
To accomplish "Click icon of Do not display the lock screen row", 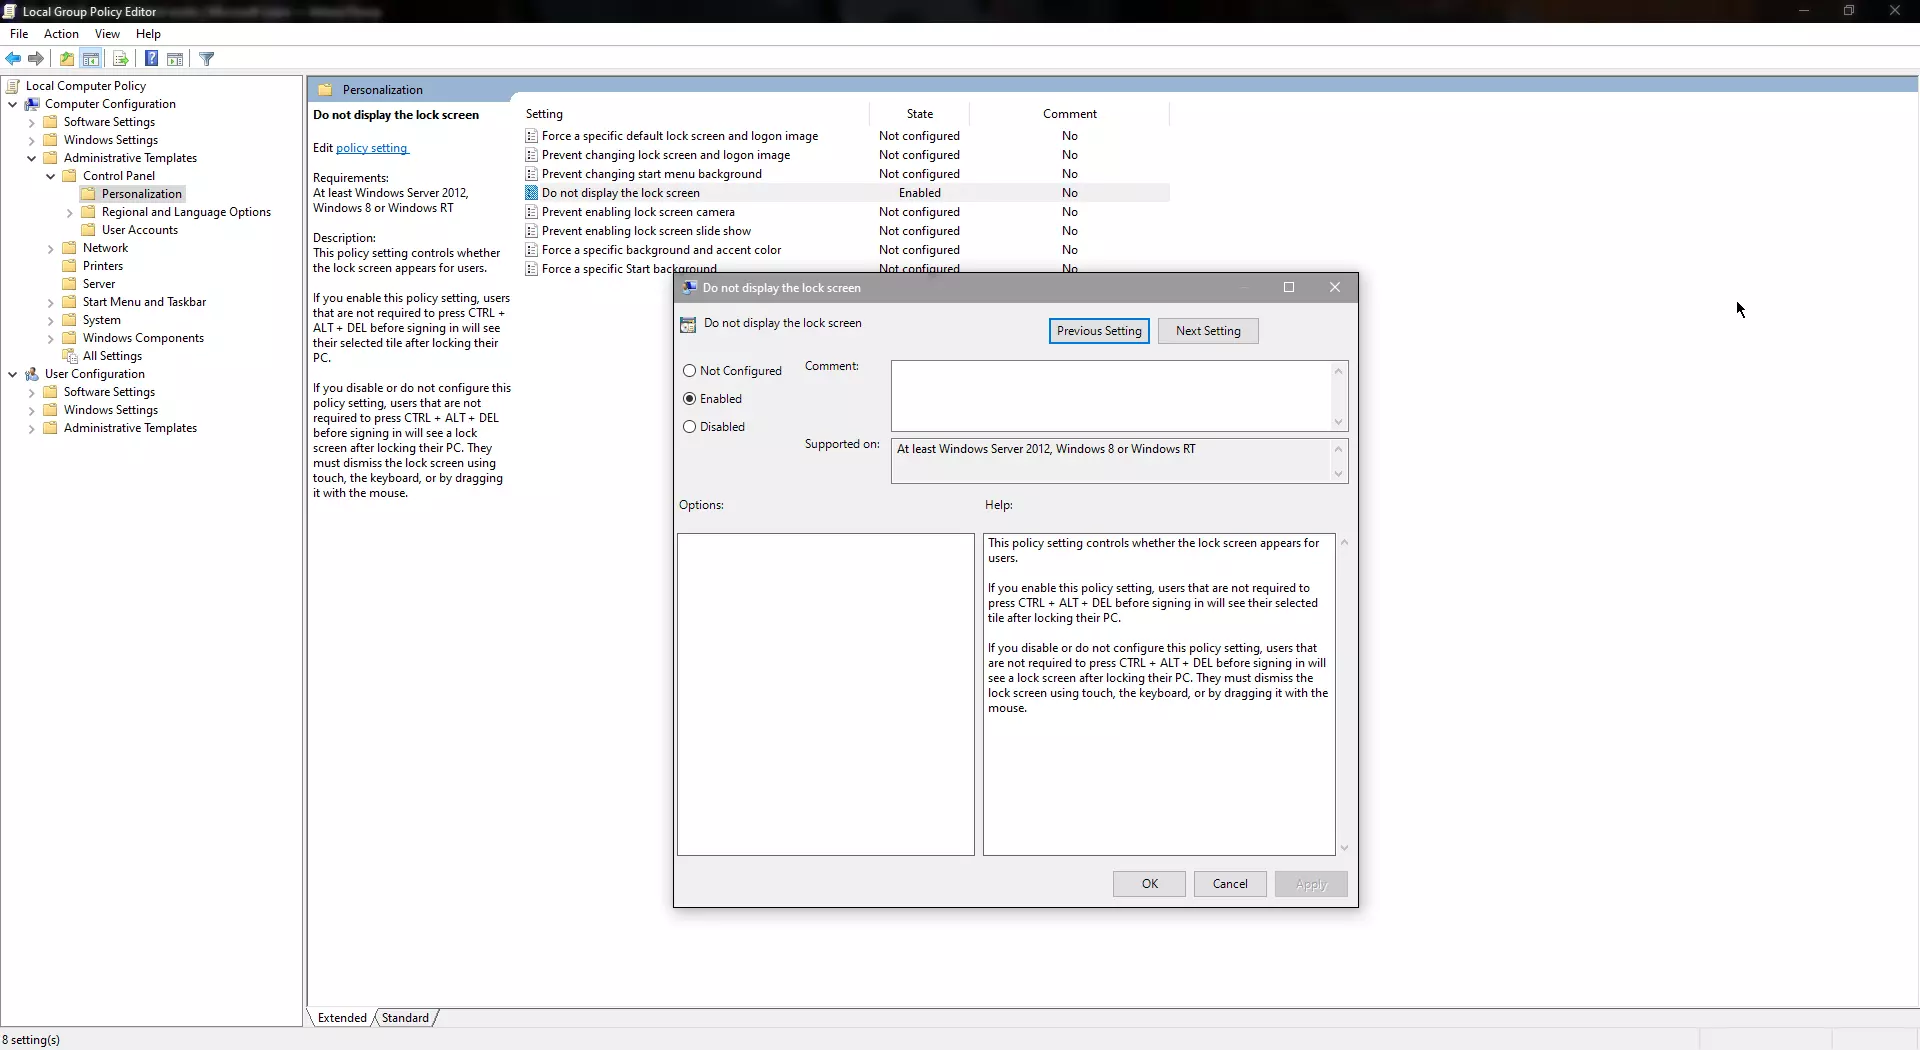I will point(532,193).
